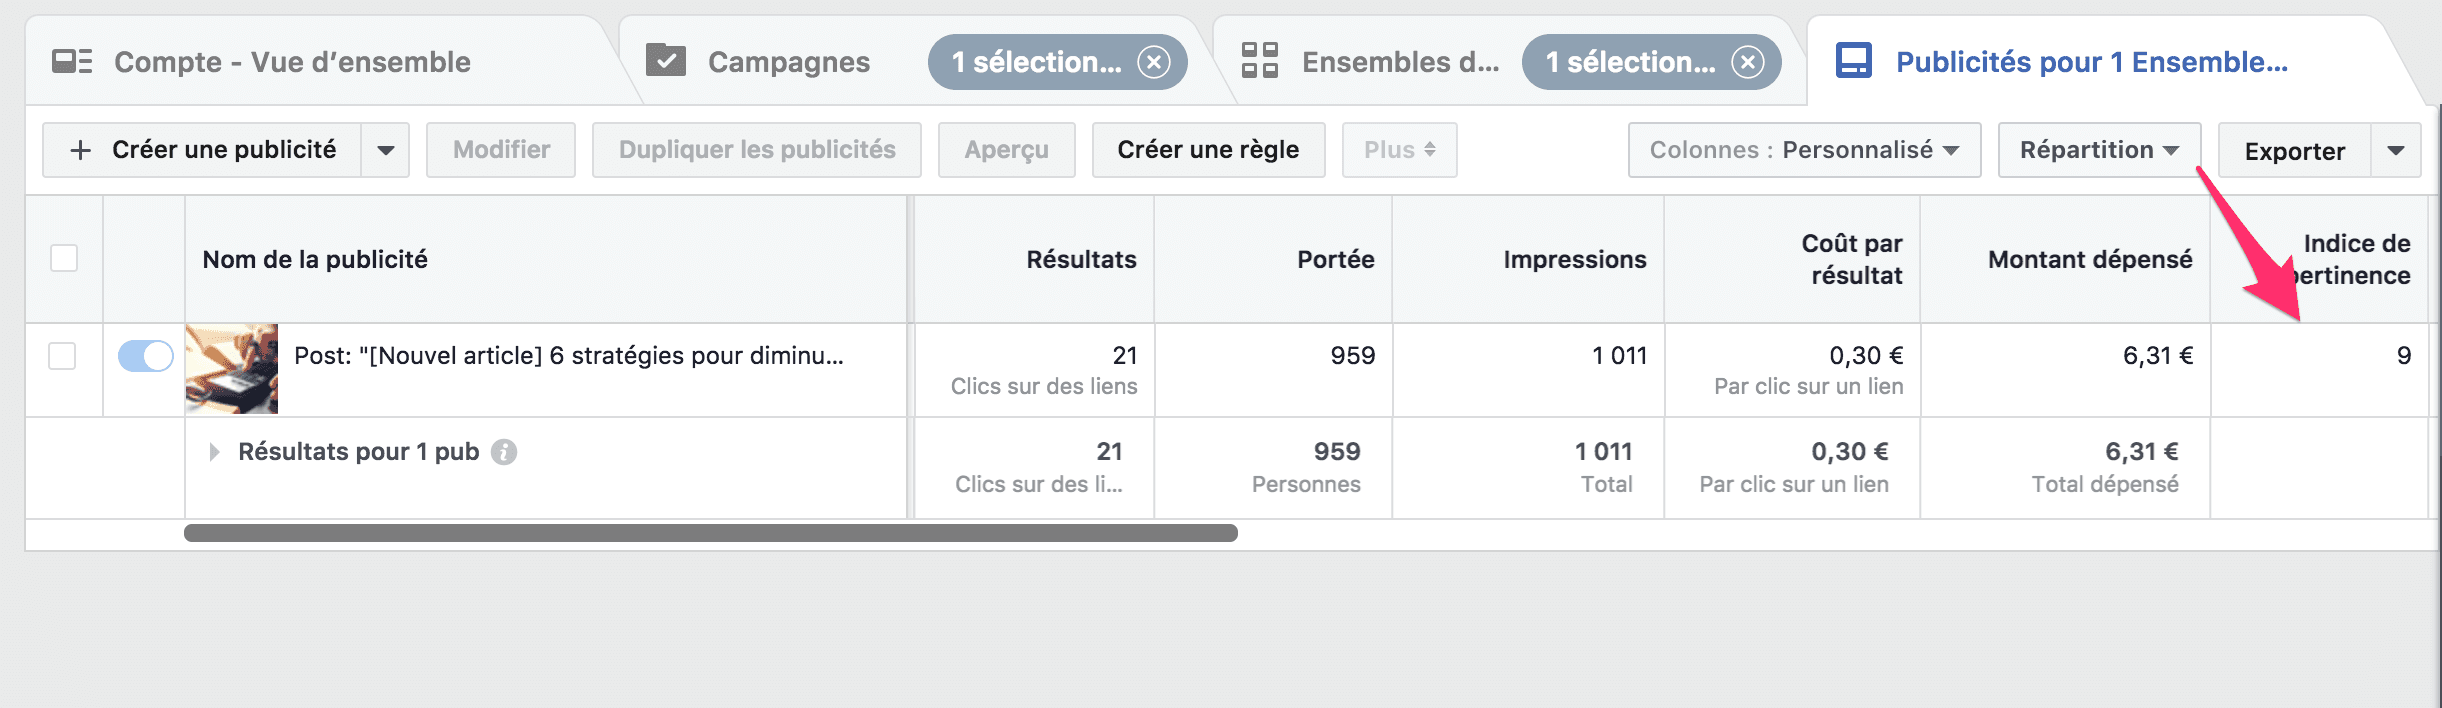
Task: Click the Exporter button
Action: point(2294,151)
